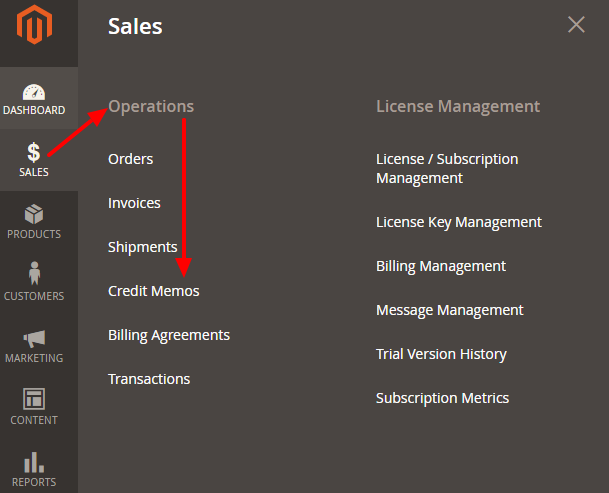Open License / Subscription Management
This screenshot has width=609, height=493.
tap(447, 168)
